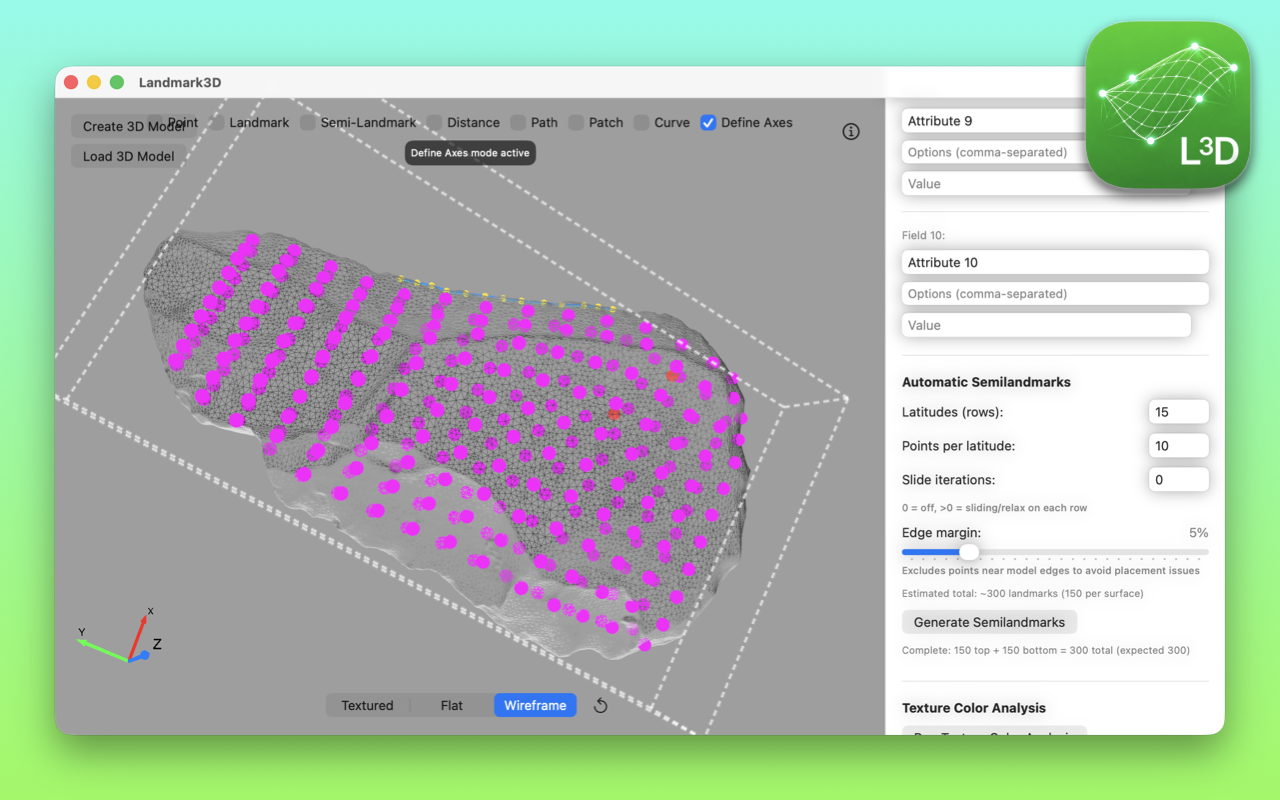Screen dimensions: 1280x800
Task: Click the 'Complete: 150 top + 150 bottom' status
Action: point(1046,650)
